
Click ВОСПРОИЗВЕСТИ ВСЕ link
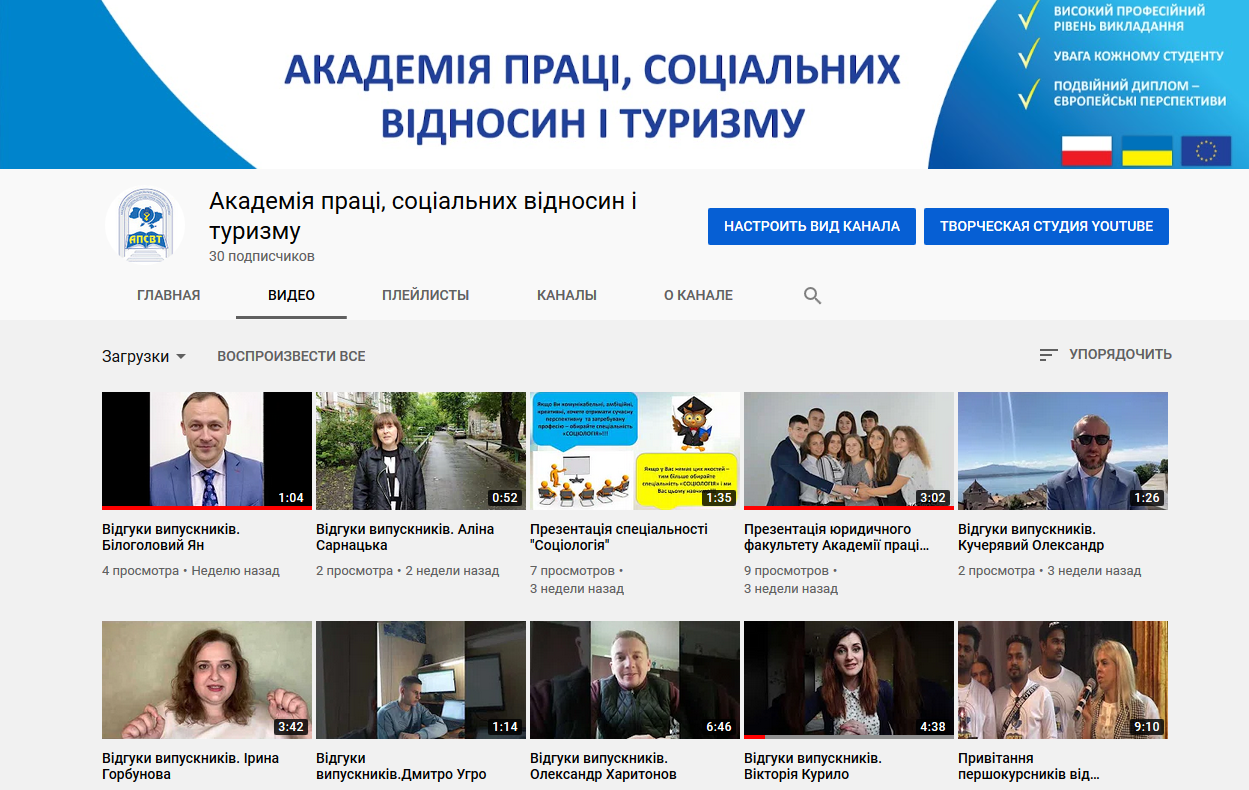(x=291, y=356)
